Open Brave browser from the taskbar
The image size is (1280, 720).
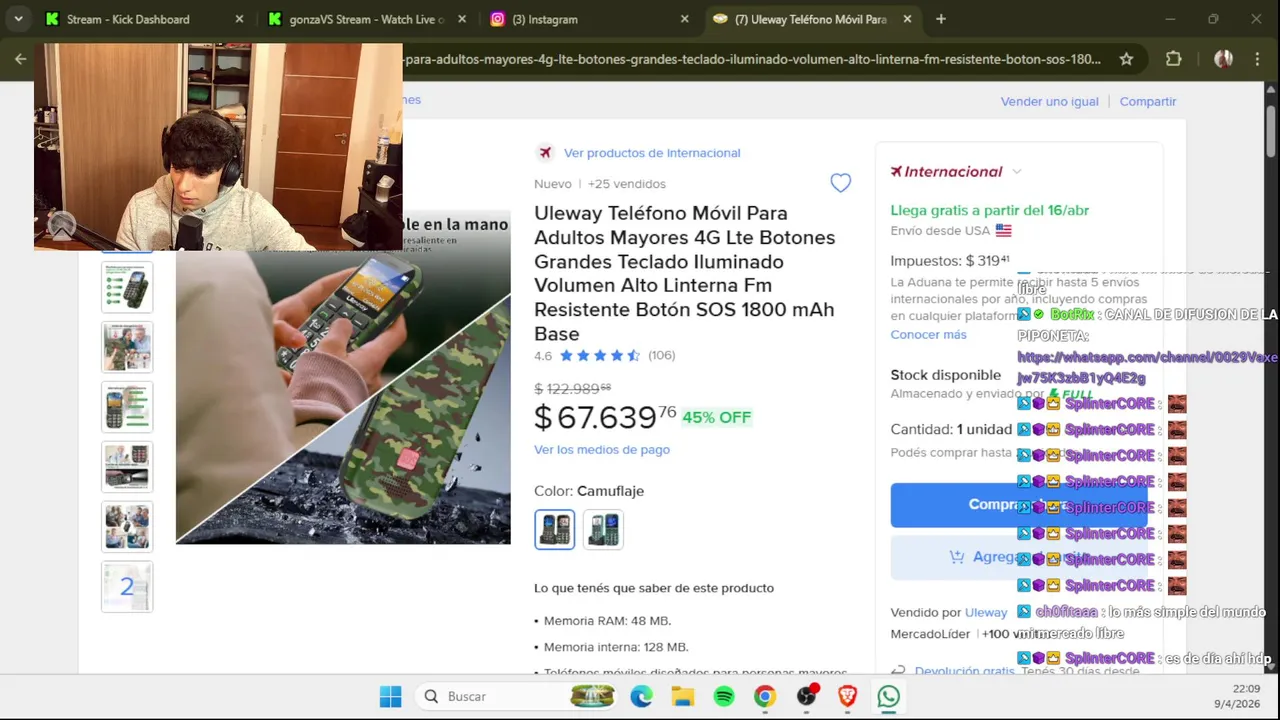tap(847, 696)
